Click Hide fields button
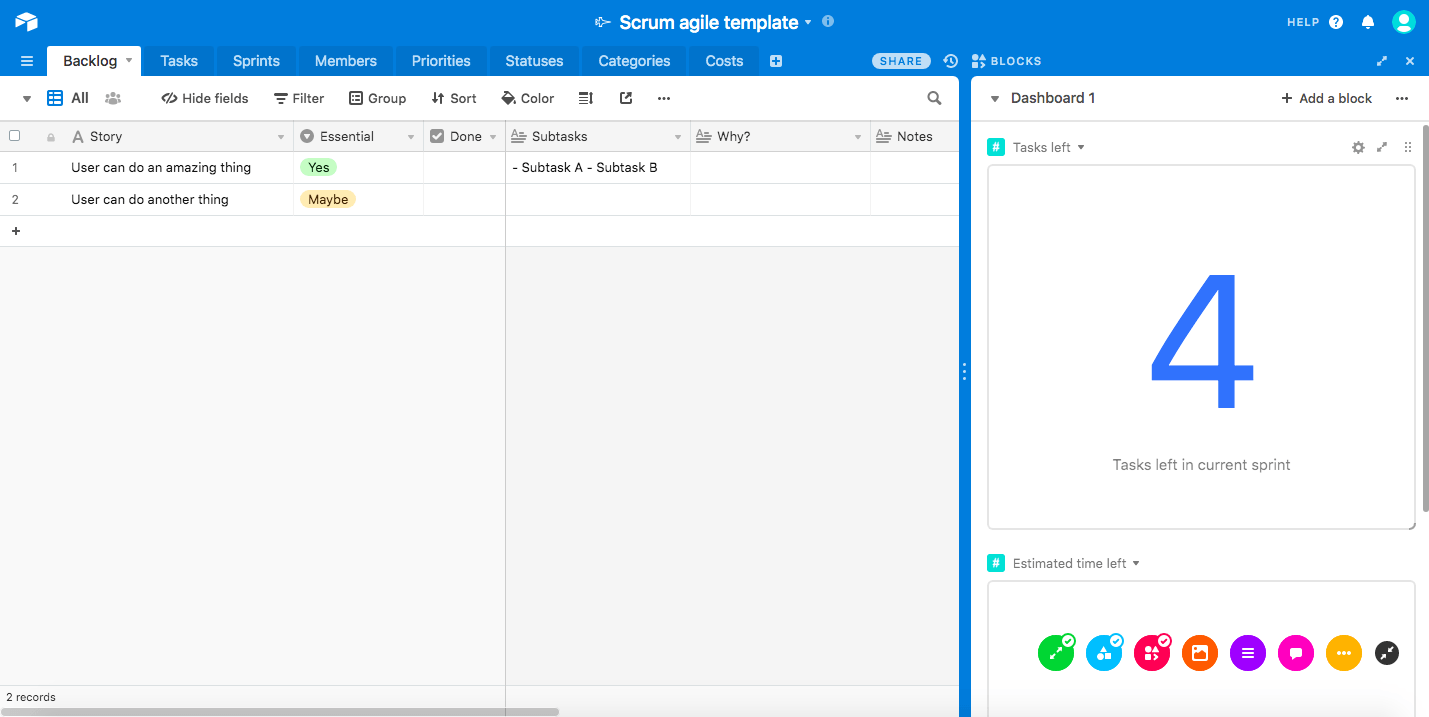 click(205, 98)
